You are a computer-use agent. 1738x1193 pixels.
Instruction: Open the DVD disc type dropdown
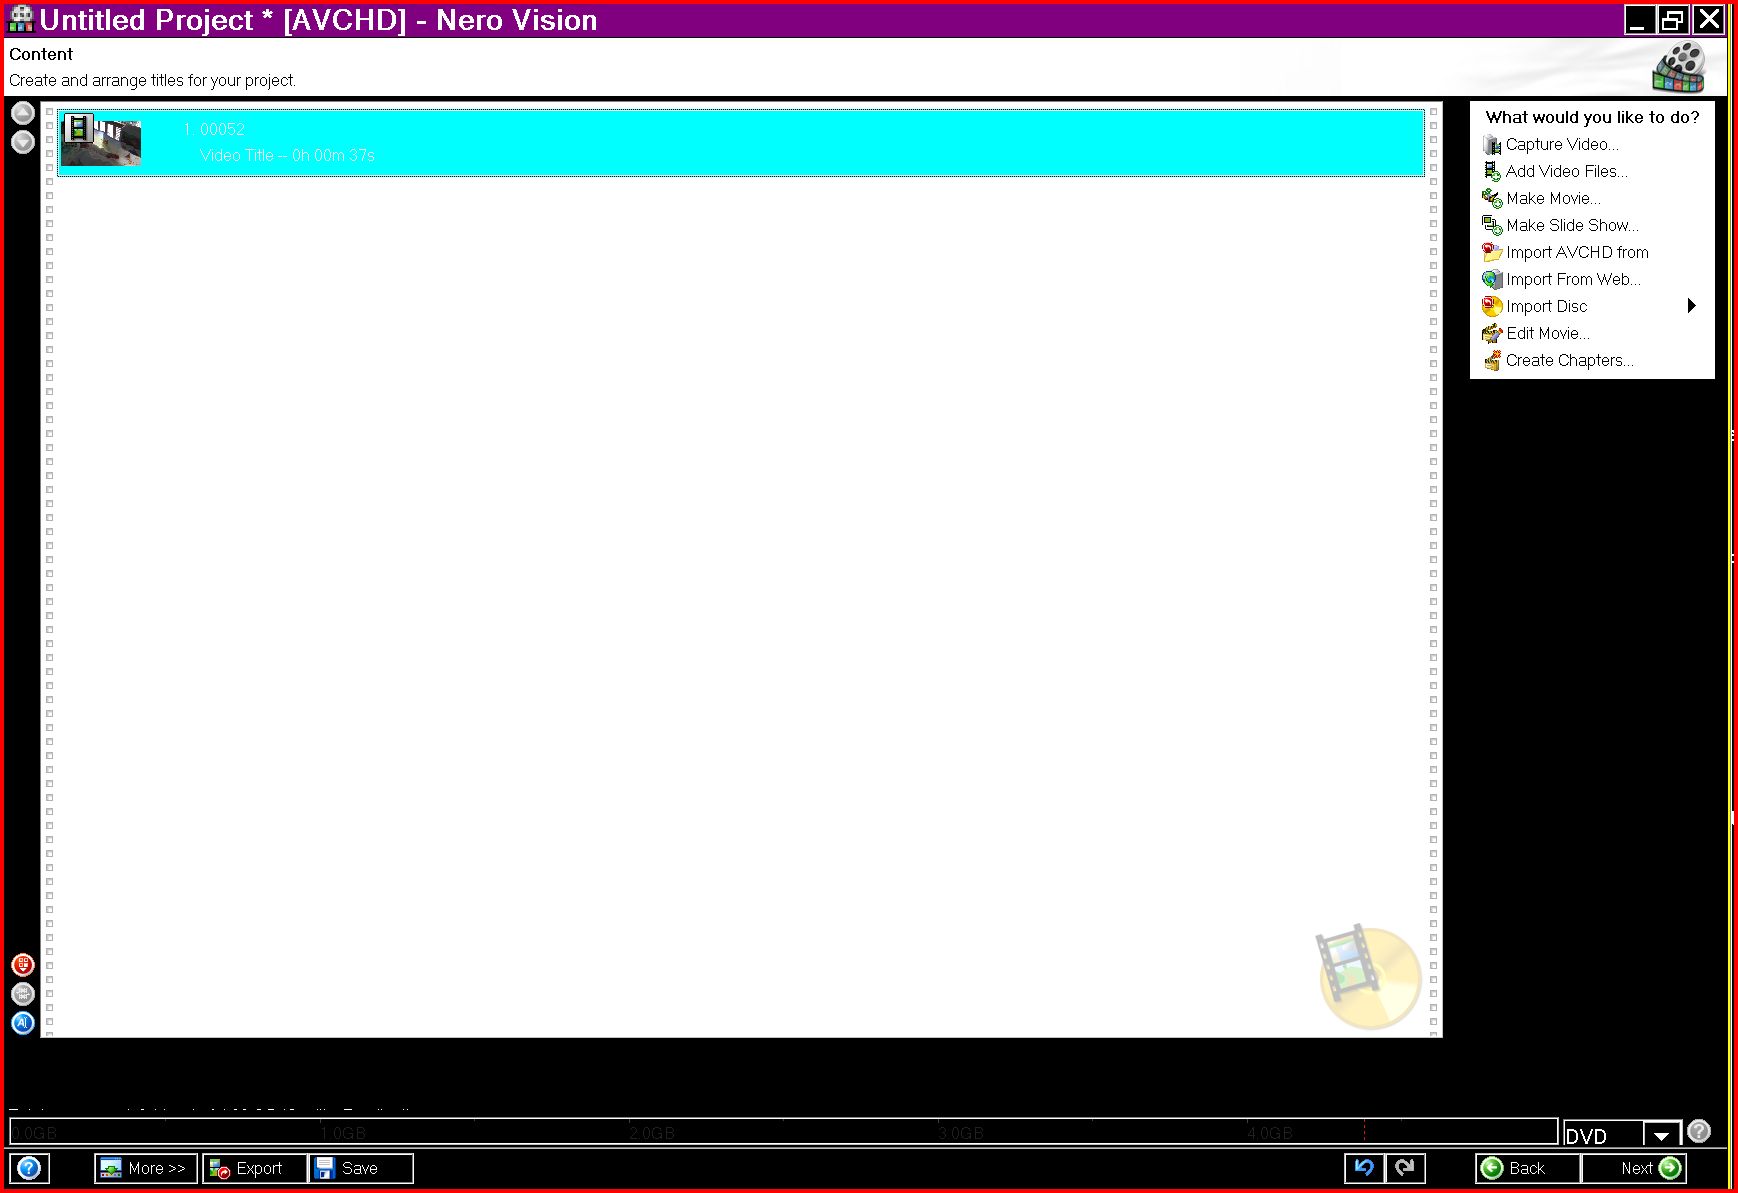(1661, 1135)
